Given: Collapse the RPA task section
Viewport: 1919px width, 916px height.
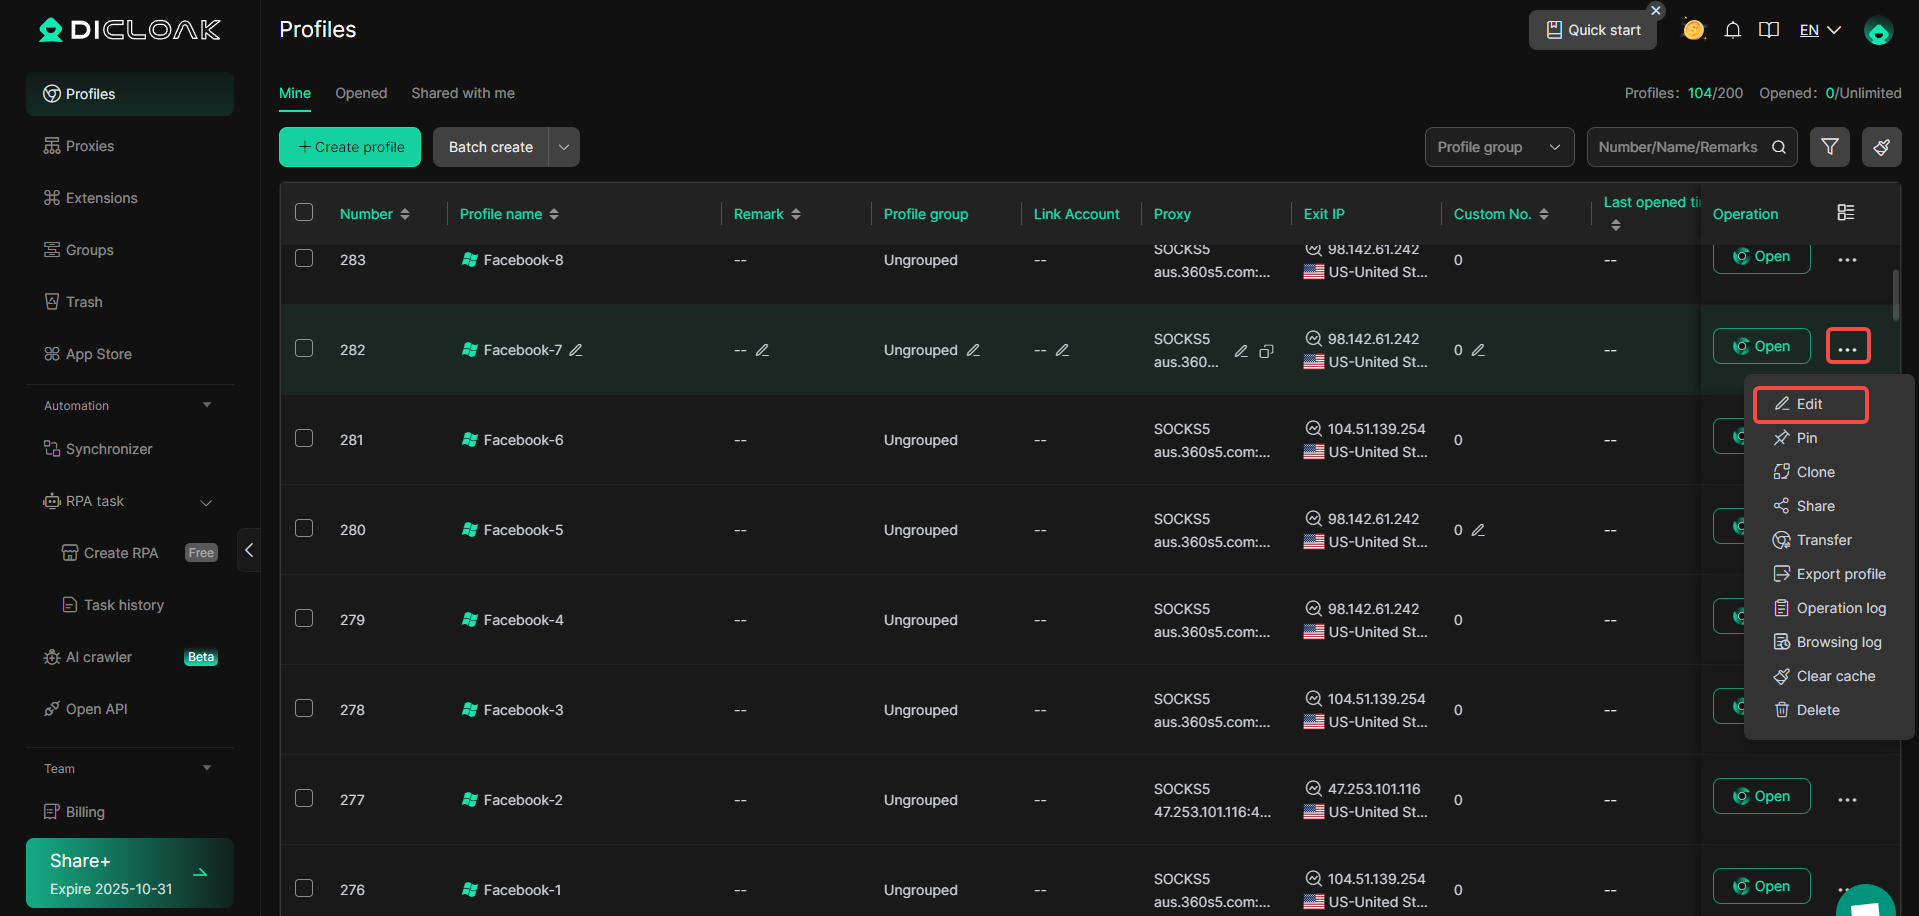Looking at the screenshot, I should tap(206, 502).
